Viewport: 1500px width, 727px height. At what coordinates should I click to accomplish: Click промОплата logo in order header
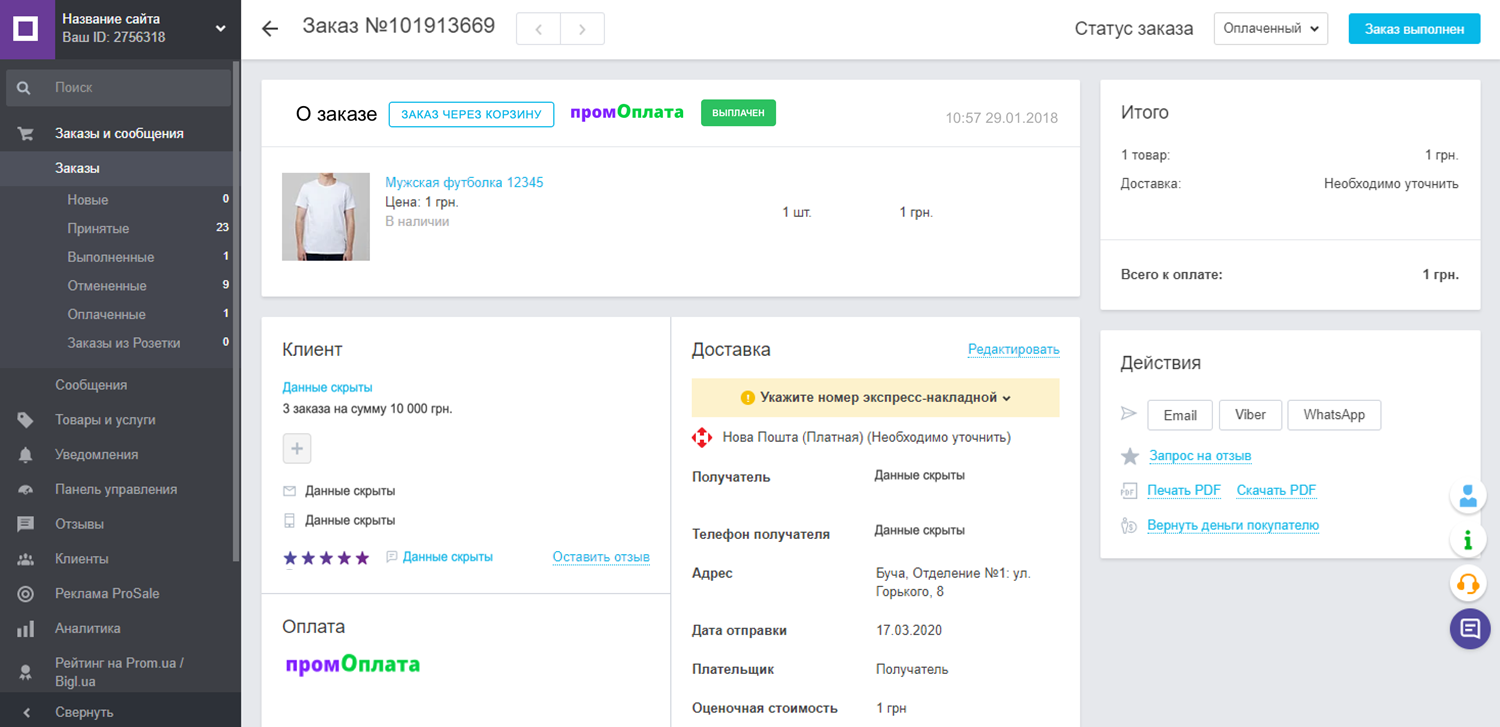(x=627, y=112)
